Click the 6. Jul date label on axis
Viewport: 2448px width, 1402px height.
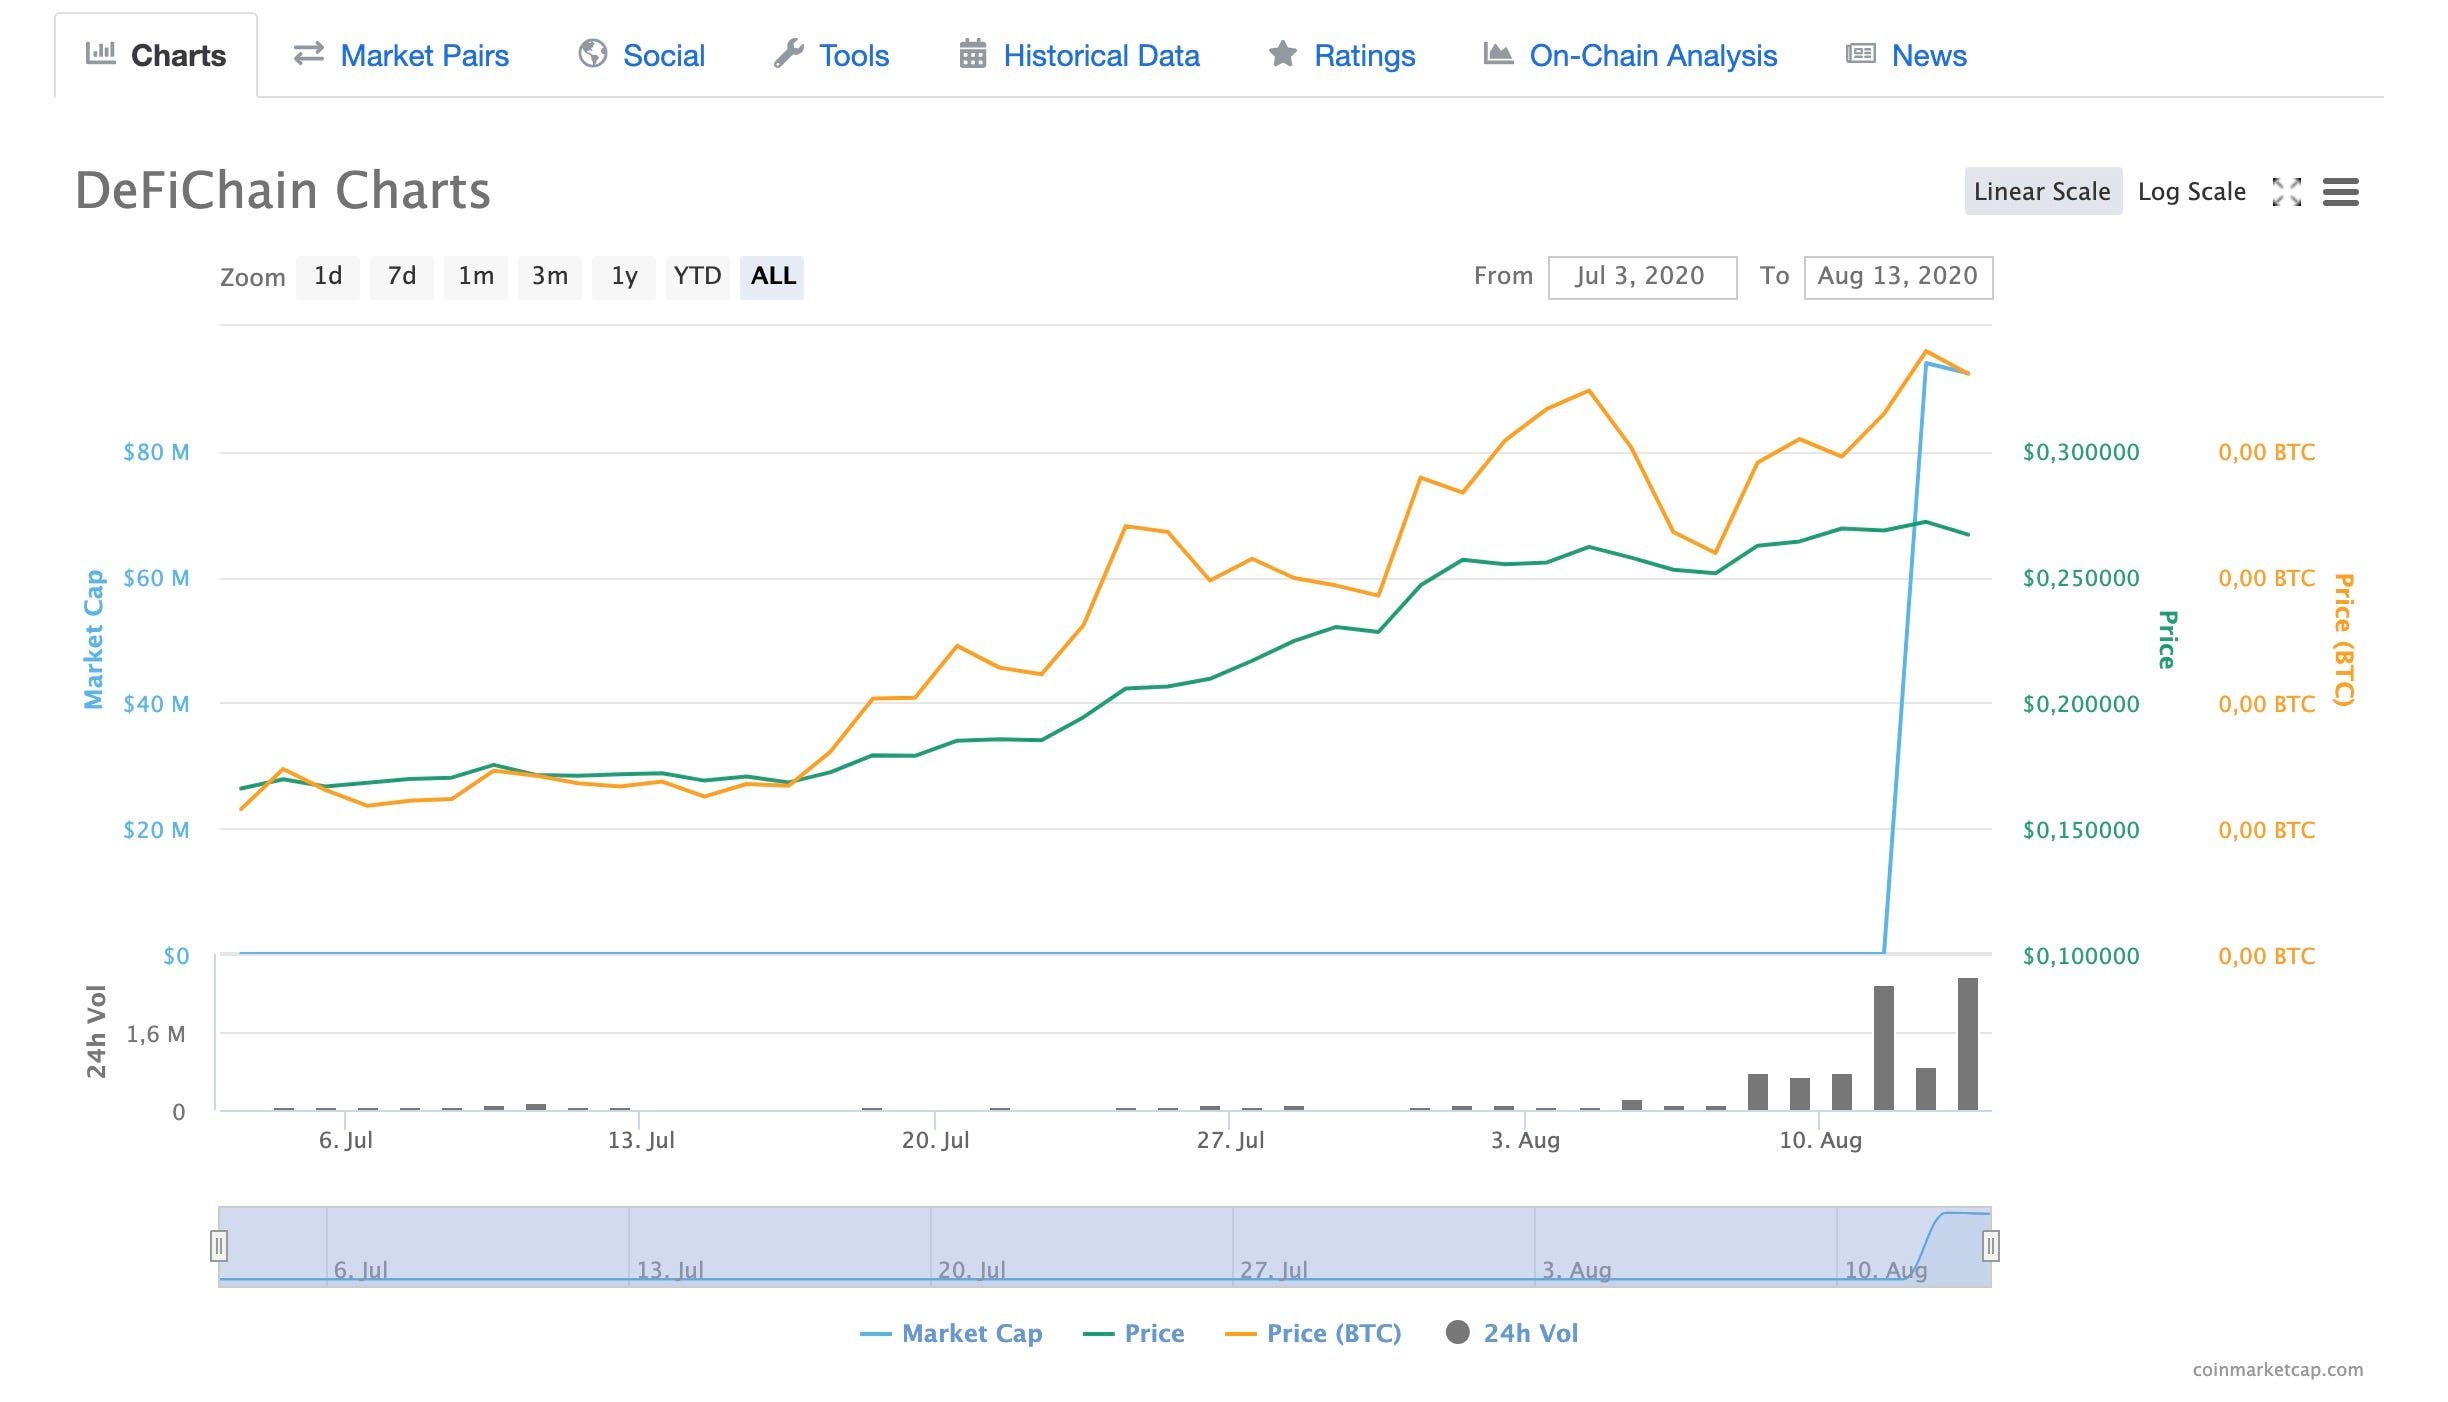tap(345, 1140)
